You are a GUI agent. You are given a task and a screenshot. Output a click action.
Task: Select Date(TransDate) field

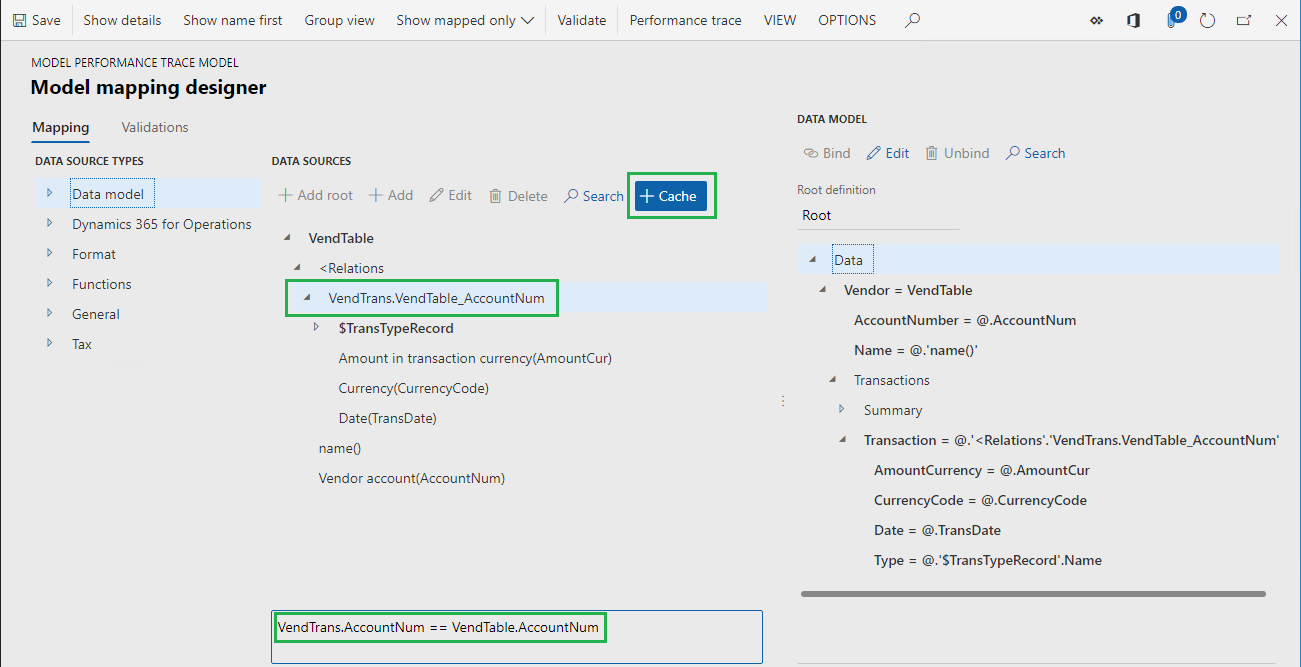tap(387, 418)
